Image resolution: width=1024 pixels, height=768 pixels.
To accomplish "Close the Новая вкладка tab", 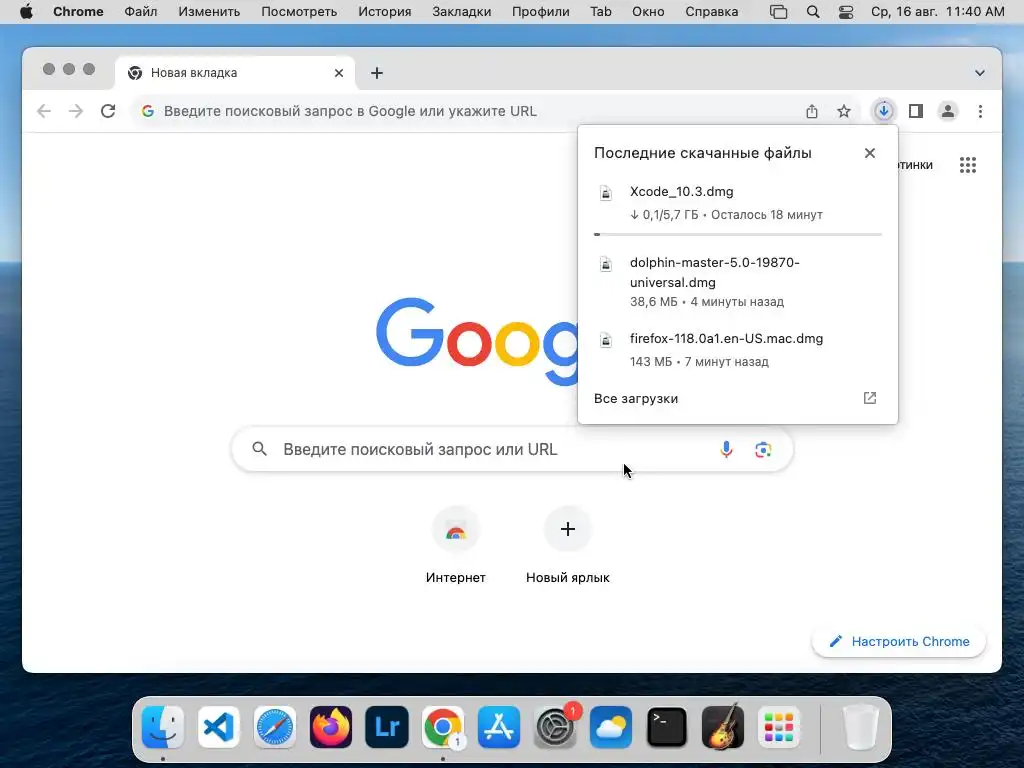I will click(339, 73).
